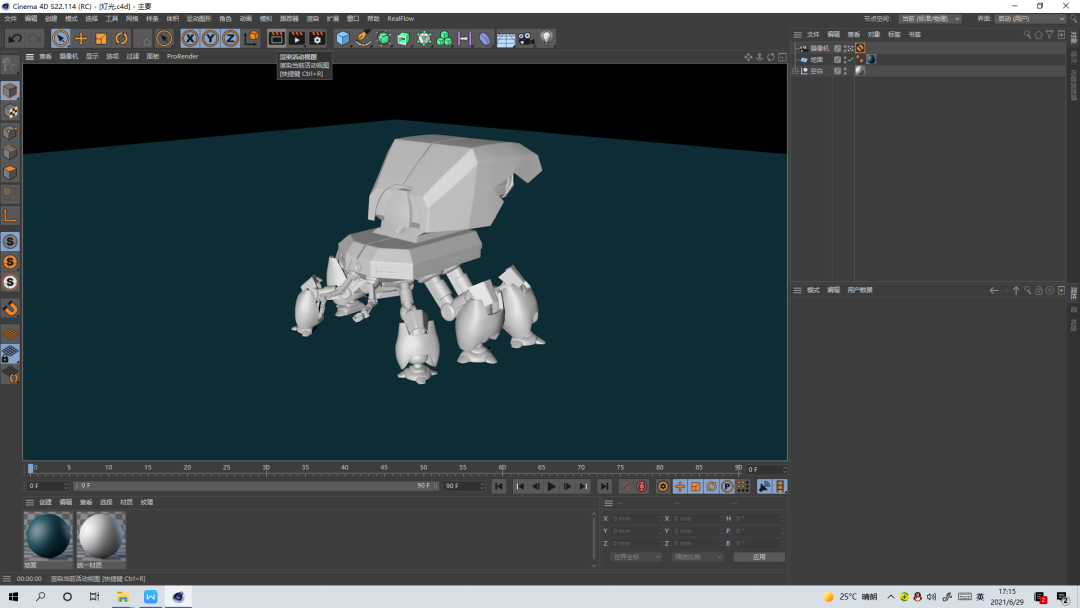The height and width of the screenshot is (608, 1080).
Task: Open the Render Settings gear clapperboard
Action: (317, 39)
